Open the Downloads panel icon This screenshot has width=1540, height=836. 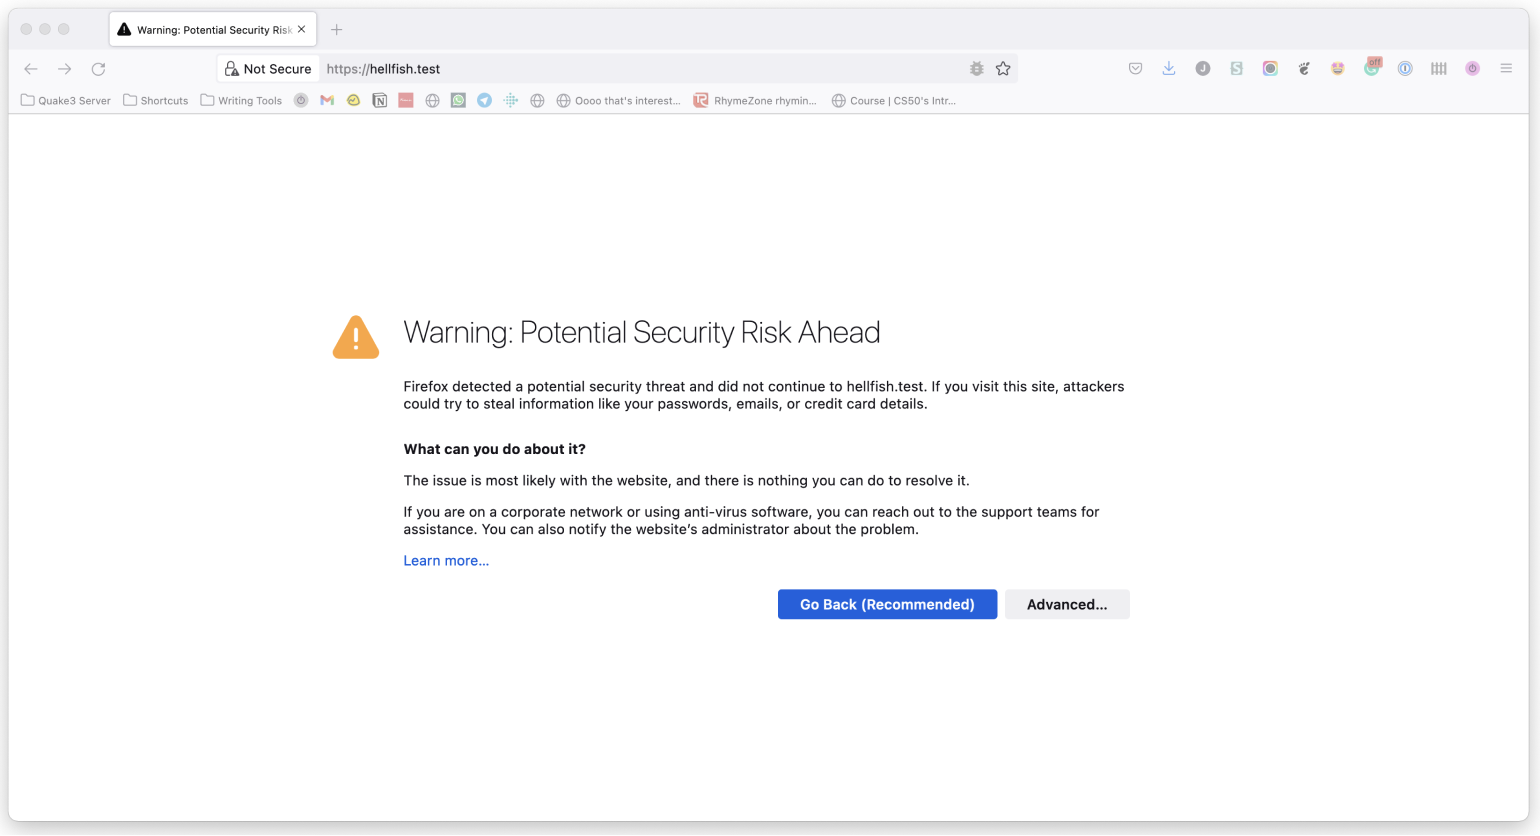coord(1168,69)
